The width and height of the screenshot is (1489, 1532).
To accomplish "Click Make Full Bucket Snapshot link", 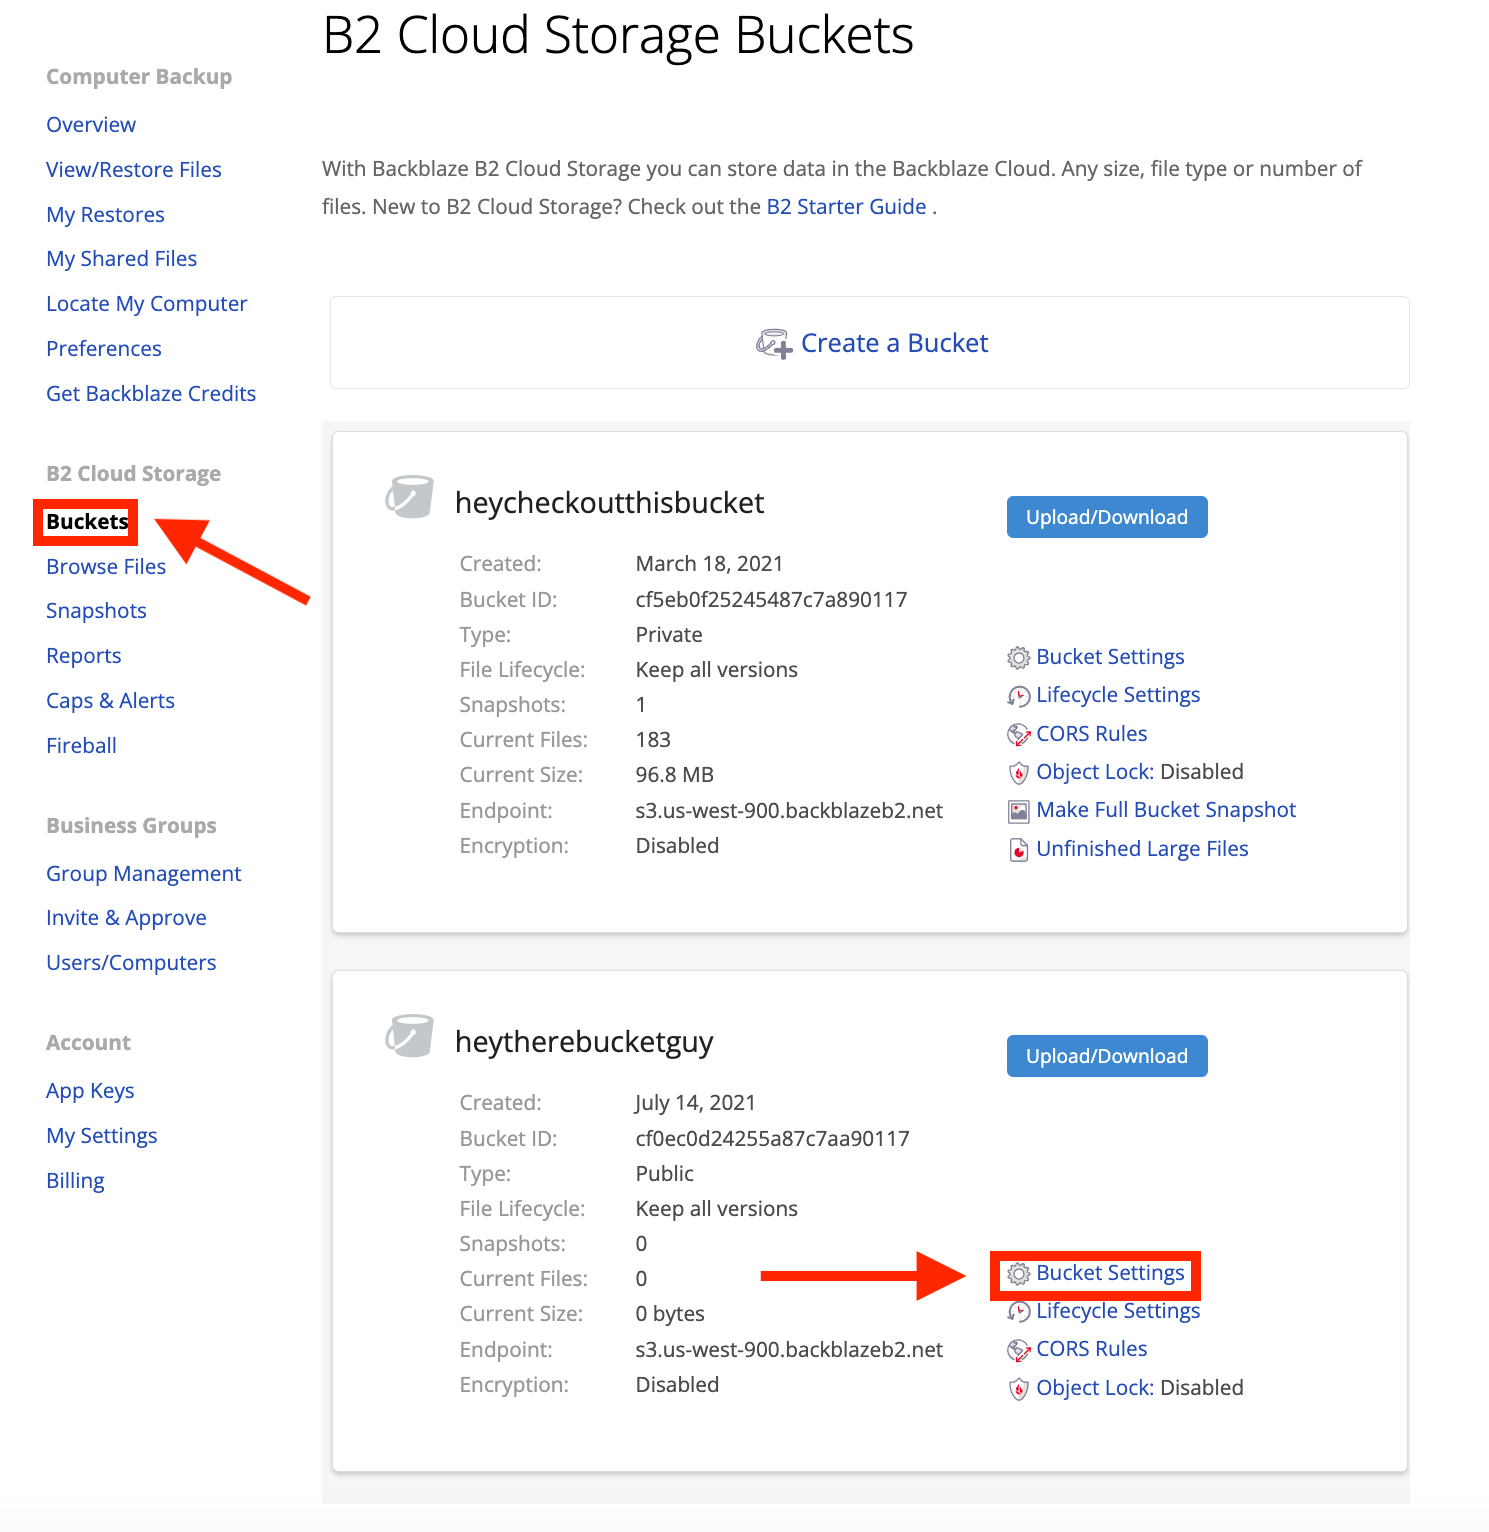I will pos(1166,810).
